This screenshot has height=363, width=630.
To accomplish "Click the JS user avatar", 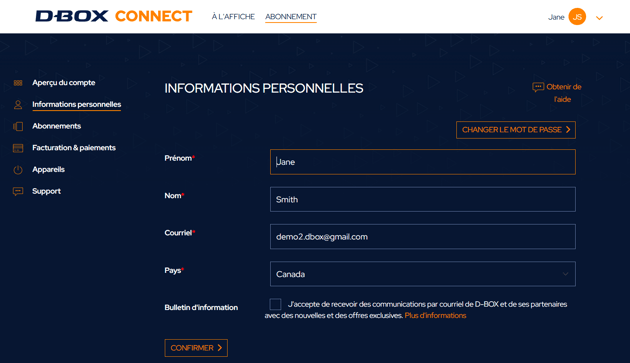I will 577,17.
